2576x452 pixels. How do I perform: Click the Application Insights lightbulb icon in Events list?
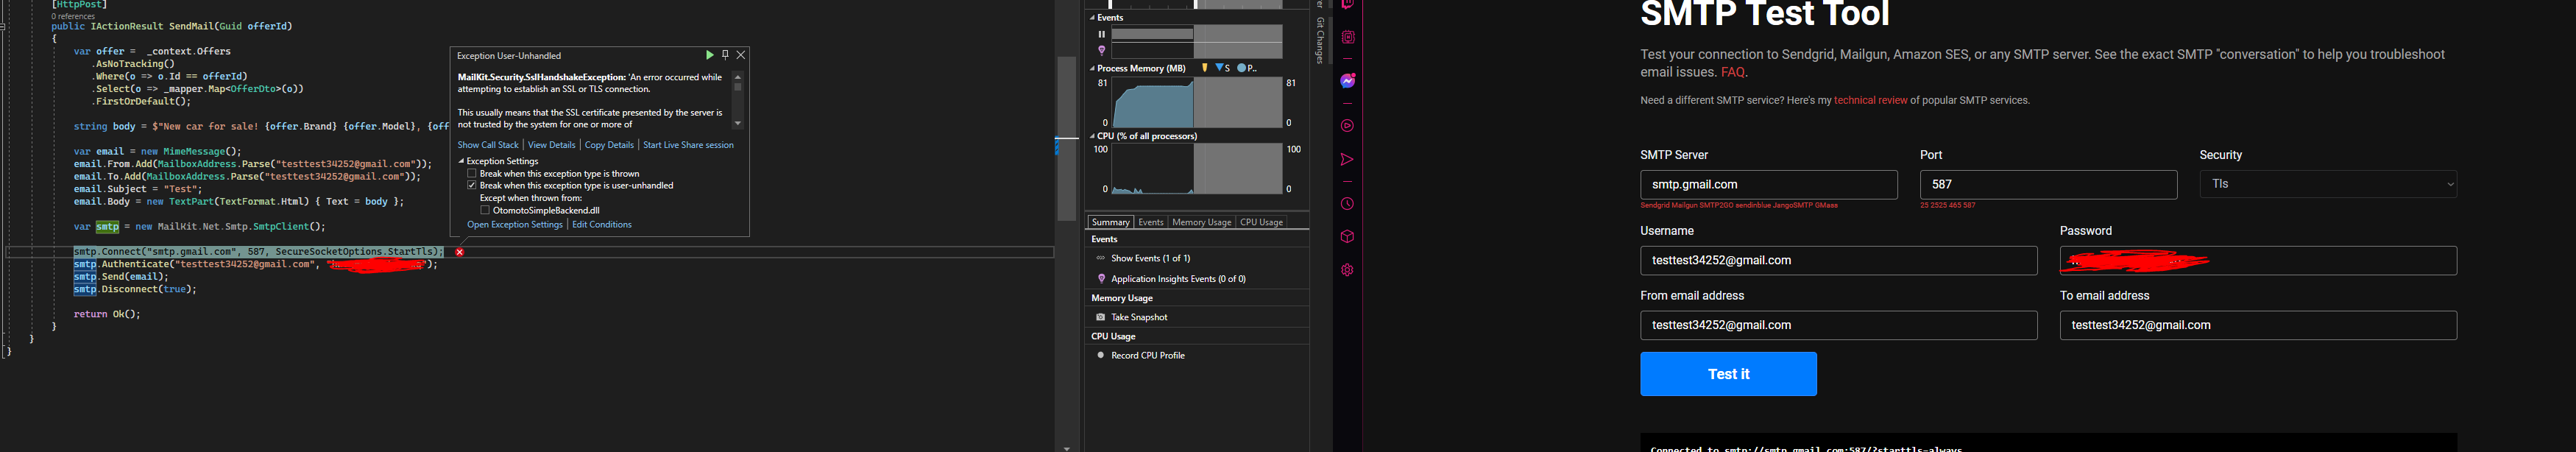click(x=1101, y=279)
